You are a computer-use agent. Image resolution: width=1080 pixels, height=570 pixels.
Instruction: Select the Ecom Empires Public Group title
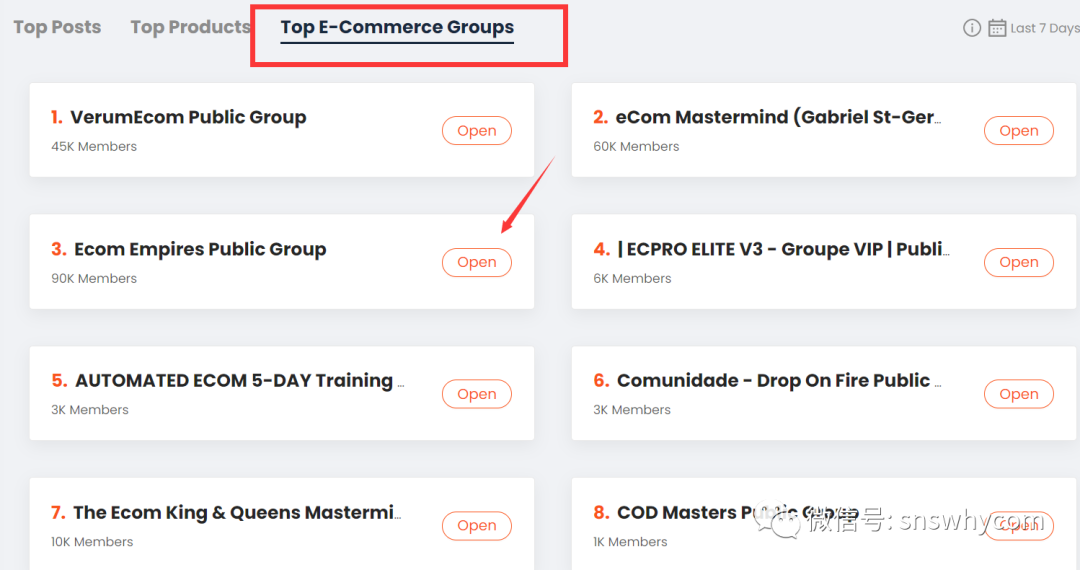coord(200,249)
